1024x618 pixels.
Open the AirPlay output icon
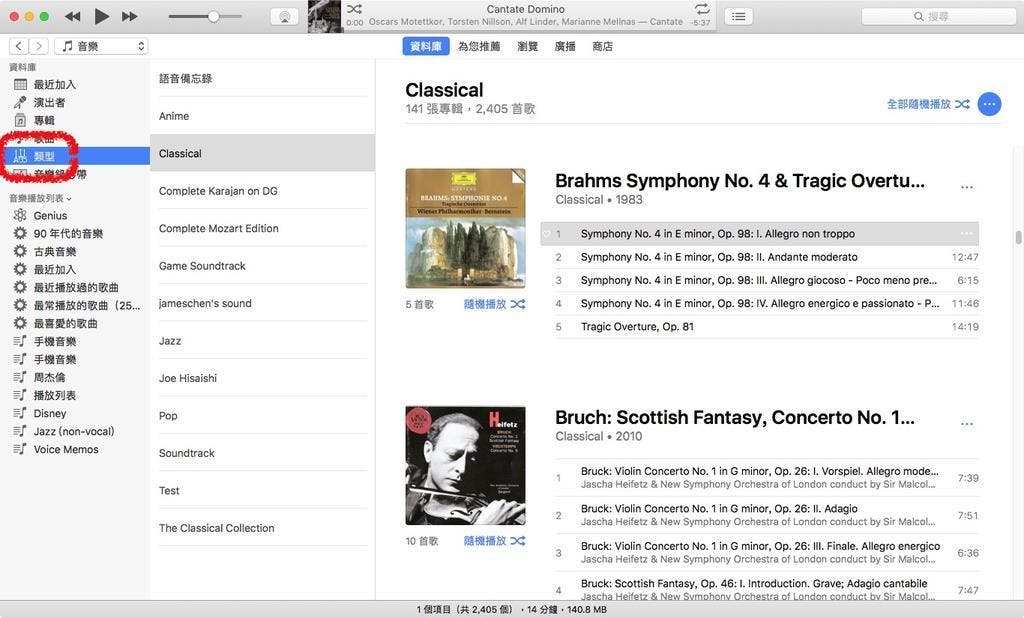(284, 17)
